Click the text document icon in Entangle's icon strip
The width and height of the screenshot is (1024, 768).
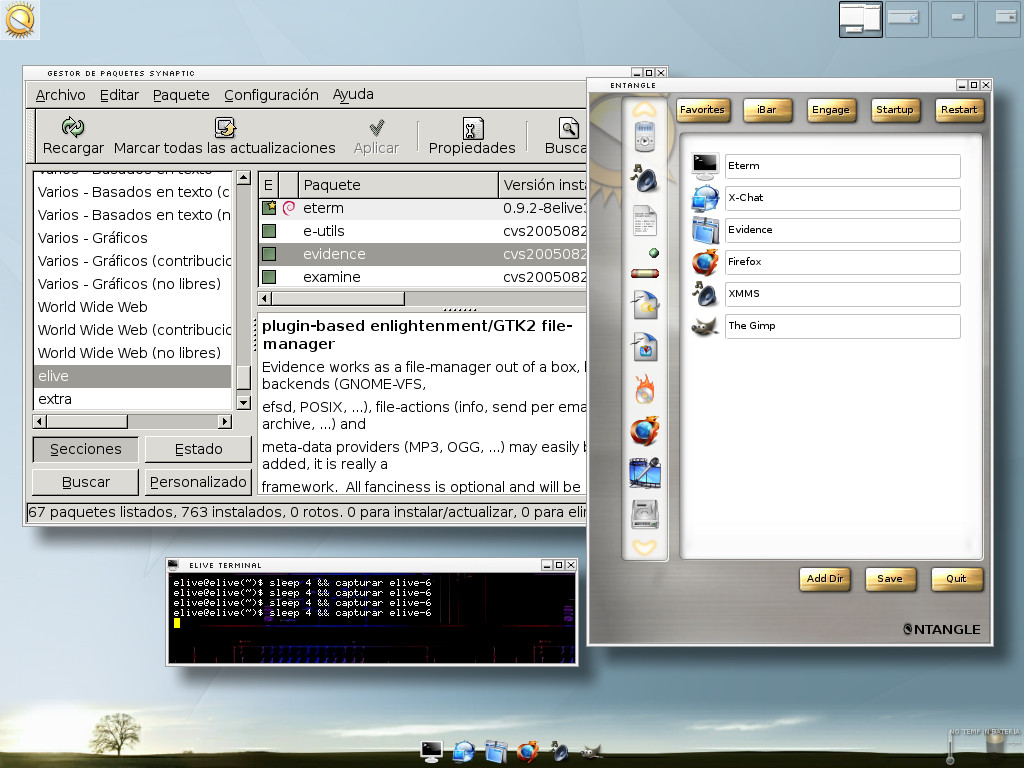click(x=645, y=221)
